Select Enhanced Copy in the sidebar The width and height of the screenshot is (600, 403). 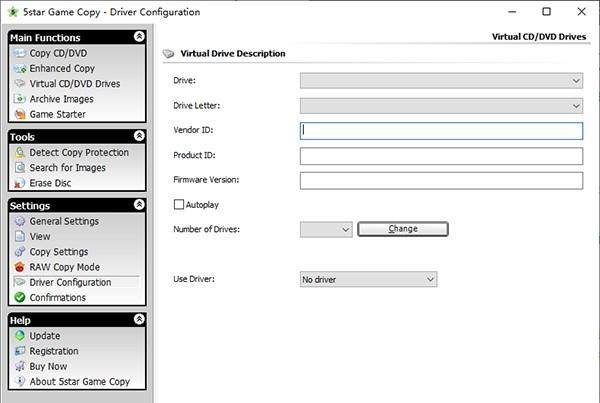pyautogui.click(x=62, y=69)
